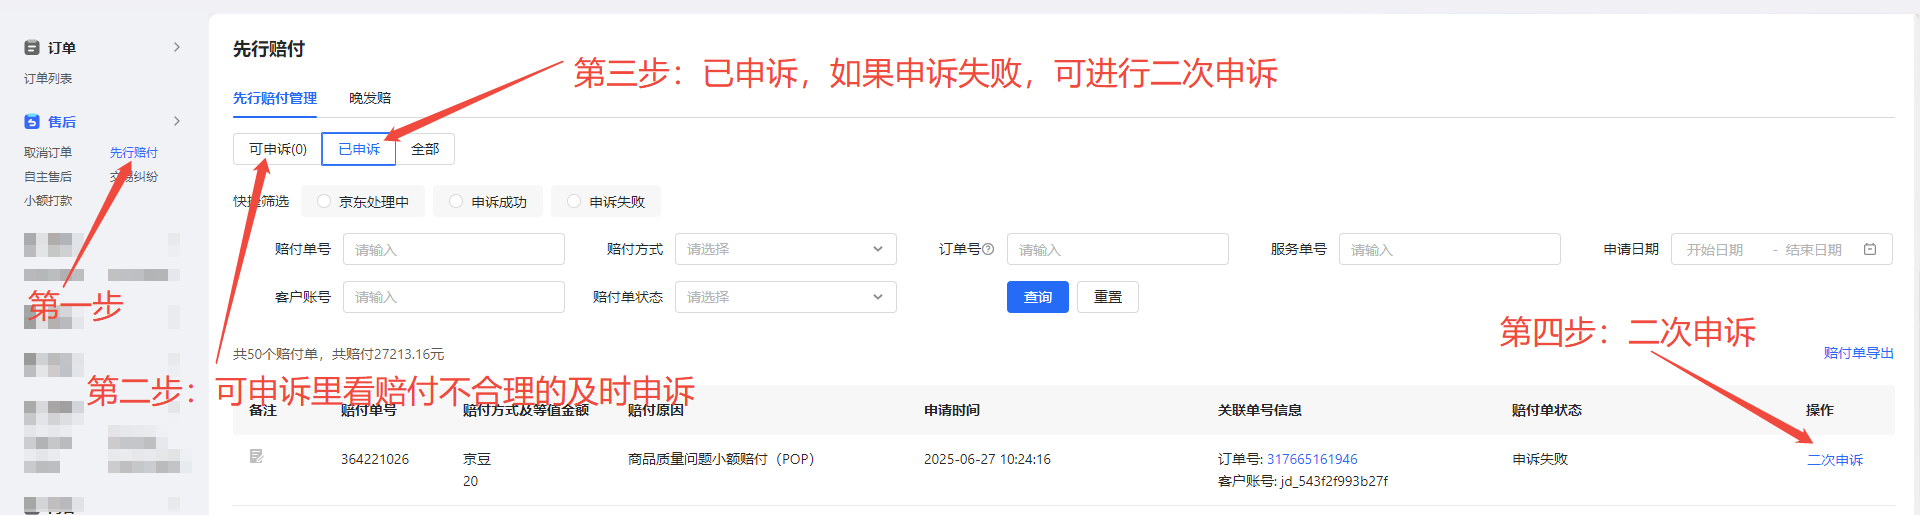Viewport: 1920px width, 515px height.
Task: Click the blue 查询 button
Action: (x=1037, y=297)
